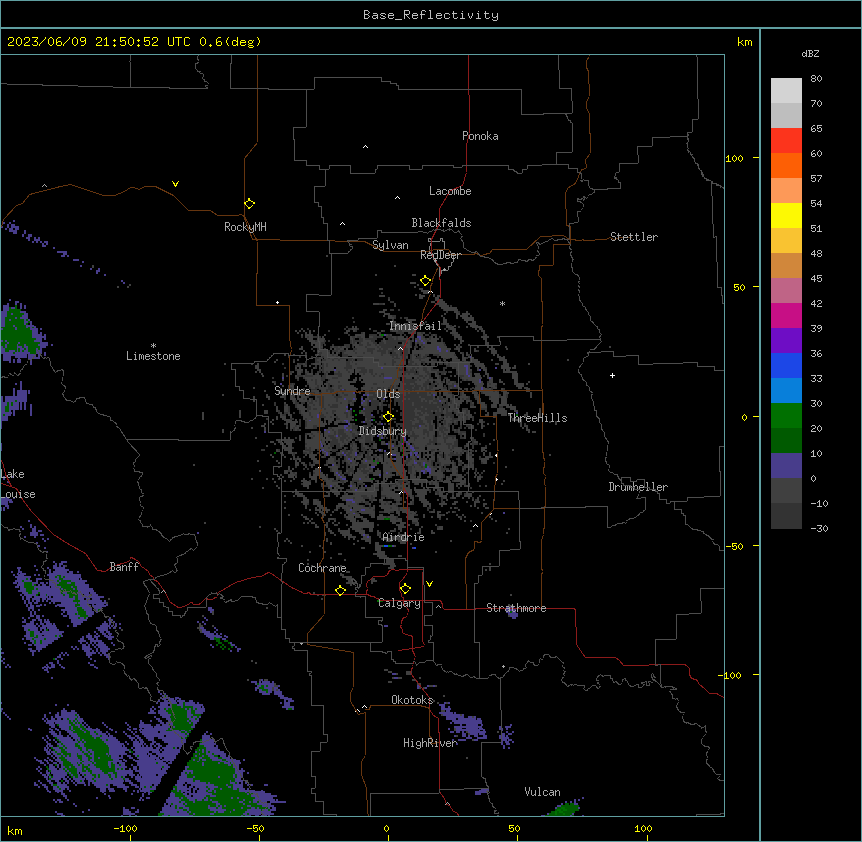Click the Innisfail city label
The width and height of the screenshot is (862, 842).
pos(416,326)
